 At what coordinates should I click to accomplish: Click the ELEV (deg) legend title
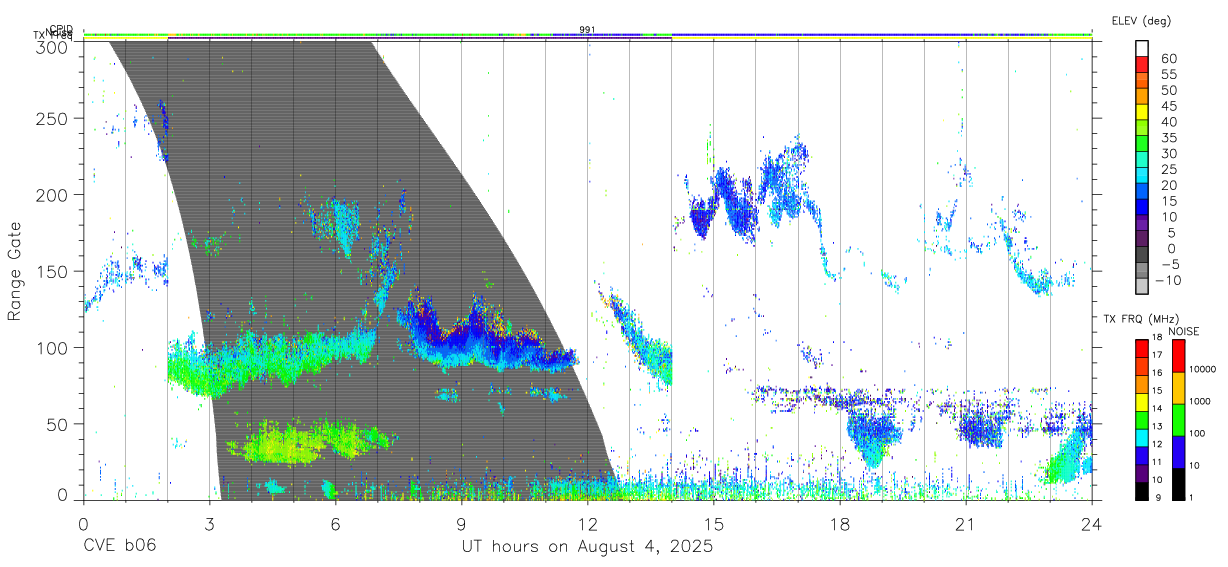tap(1141, 20)
